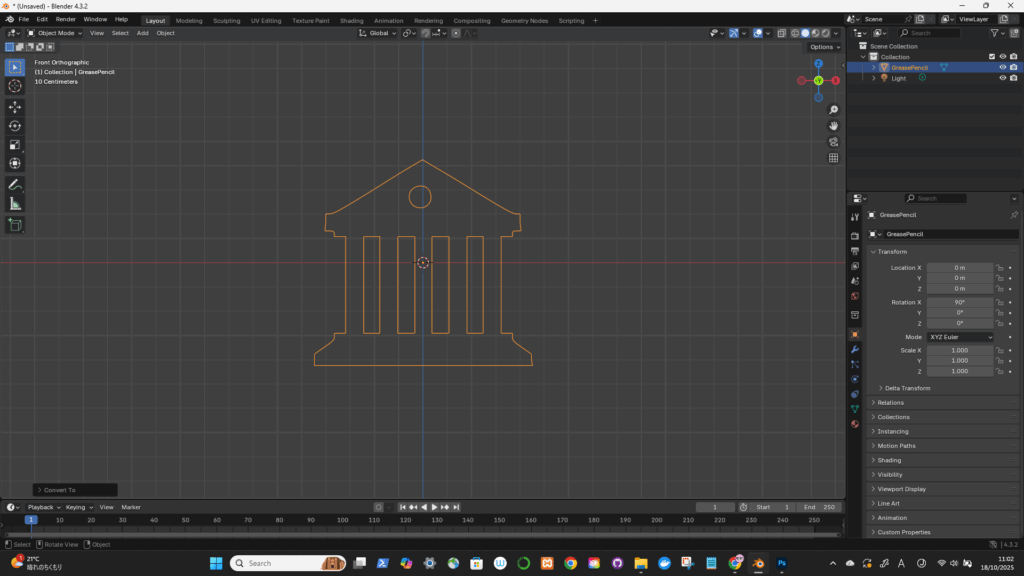This screenshot has width=1024, height=576.
Task: Open the Render menu
Action: (65, 19)
